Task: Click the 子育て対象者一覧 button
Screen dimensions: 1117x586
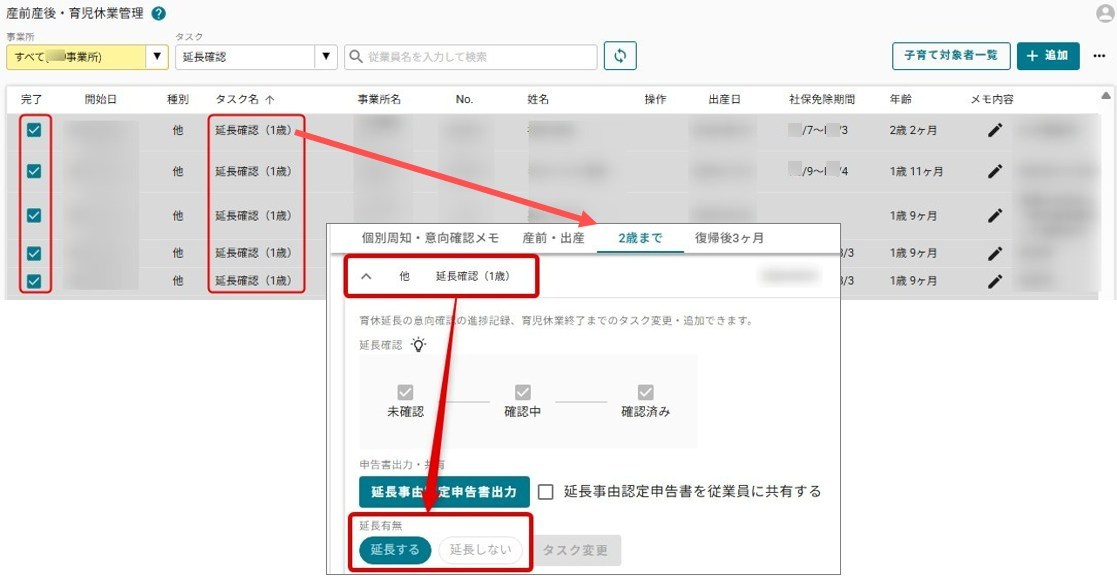Action: tap(951, 56)
